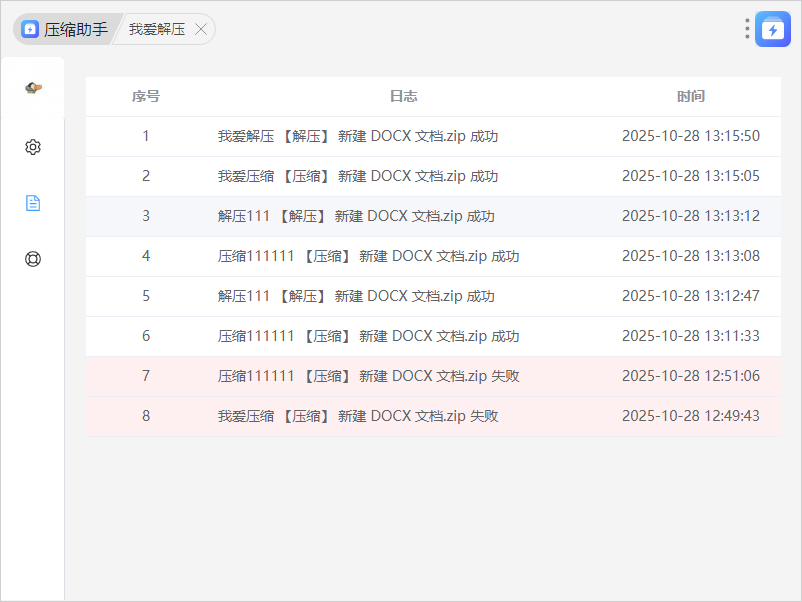Click timestamp 2025-10-28 13:11:33 in row 6

[x=691, y=336]
